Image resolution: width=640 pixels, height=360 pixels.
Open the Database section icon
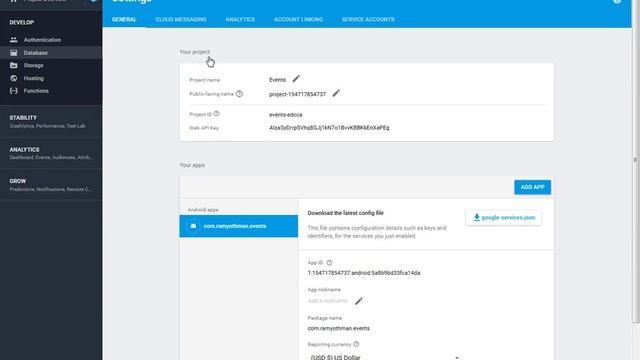[14, 53]
